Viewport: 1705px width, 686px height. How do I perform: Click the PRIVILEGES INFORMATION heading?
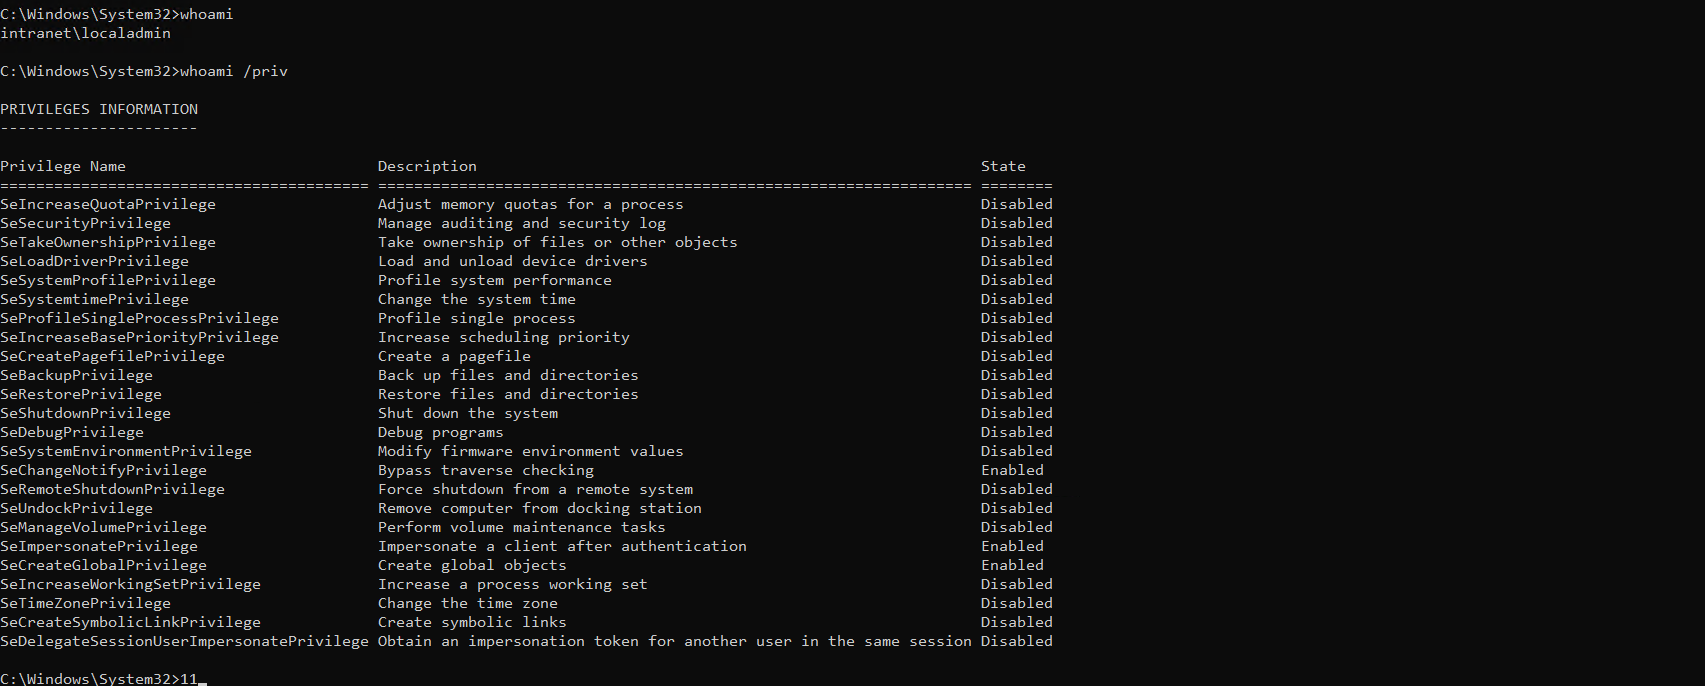coord(99,109)
